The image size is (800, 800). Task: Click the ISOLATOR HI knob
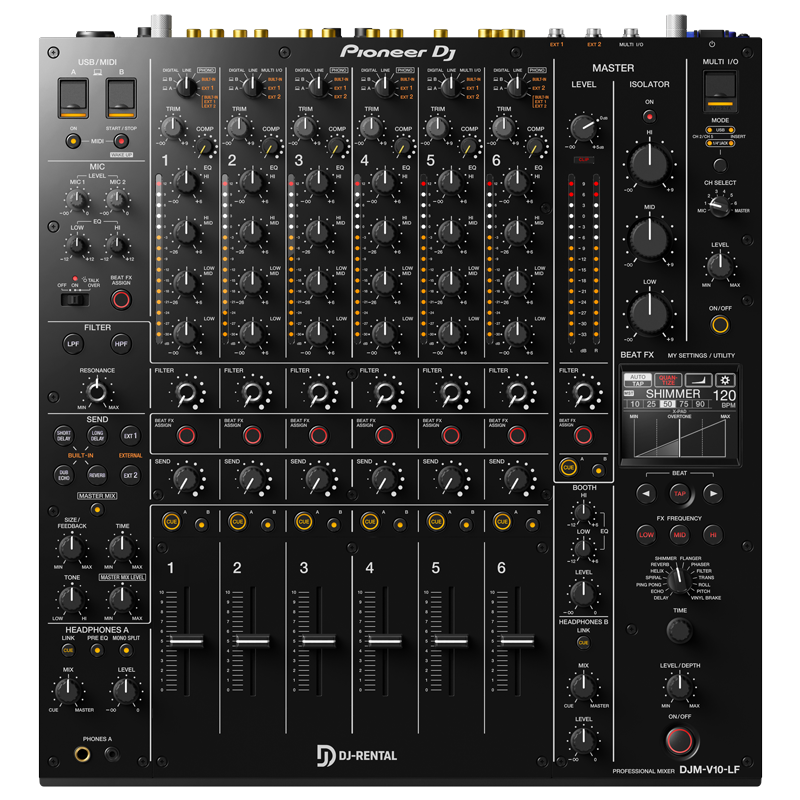(649, 164)
